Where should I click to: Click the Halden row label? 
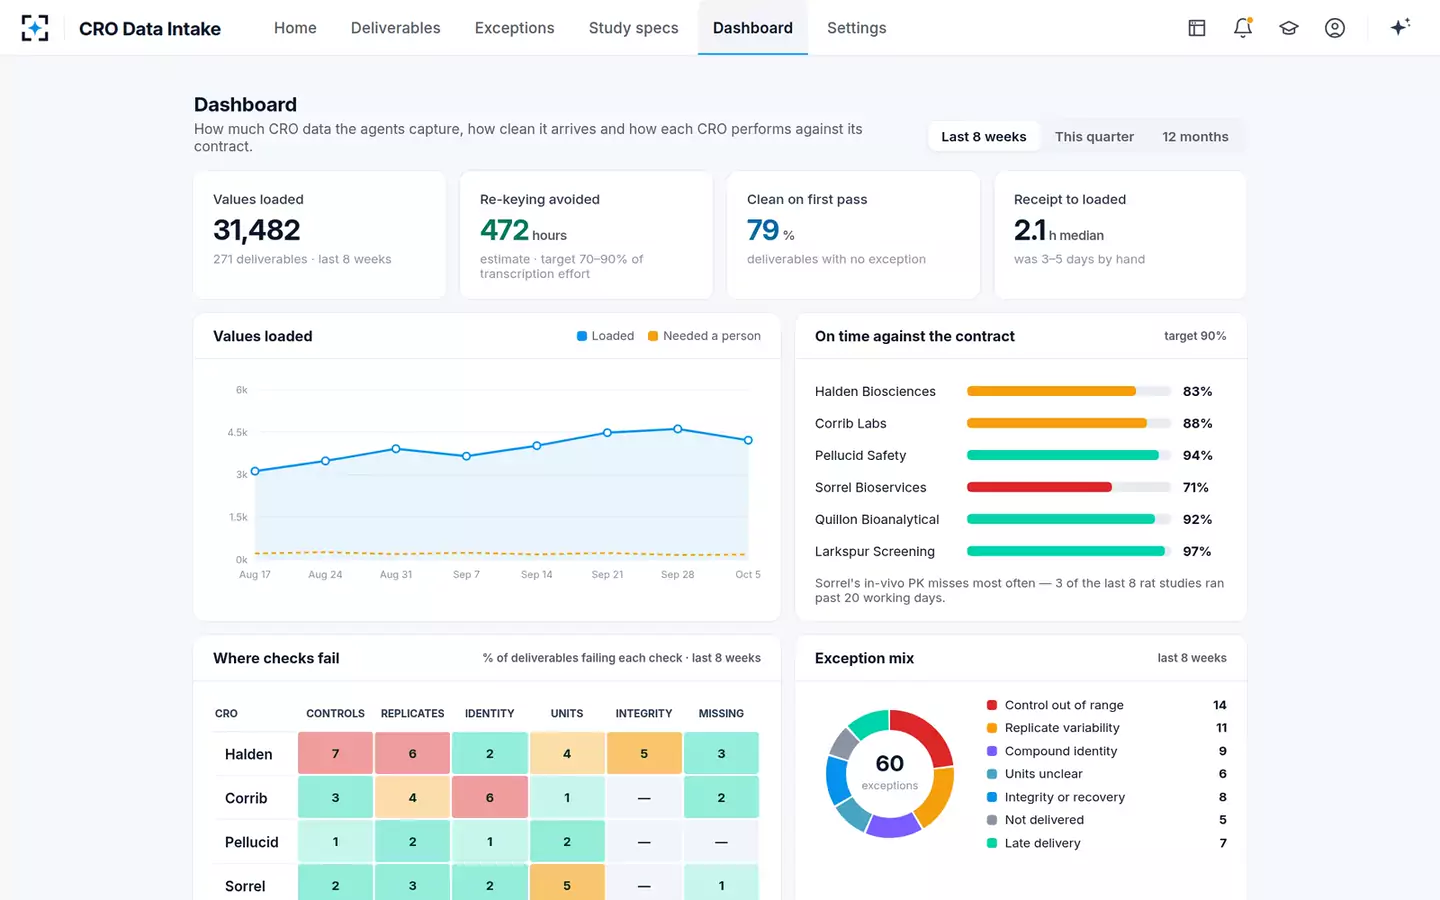(249, 755)
